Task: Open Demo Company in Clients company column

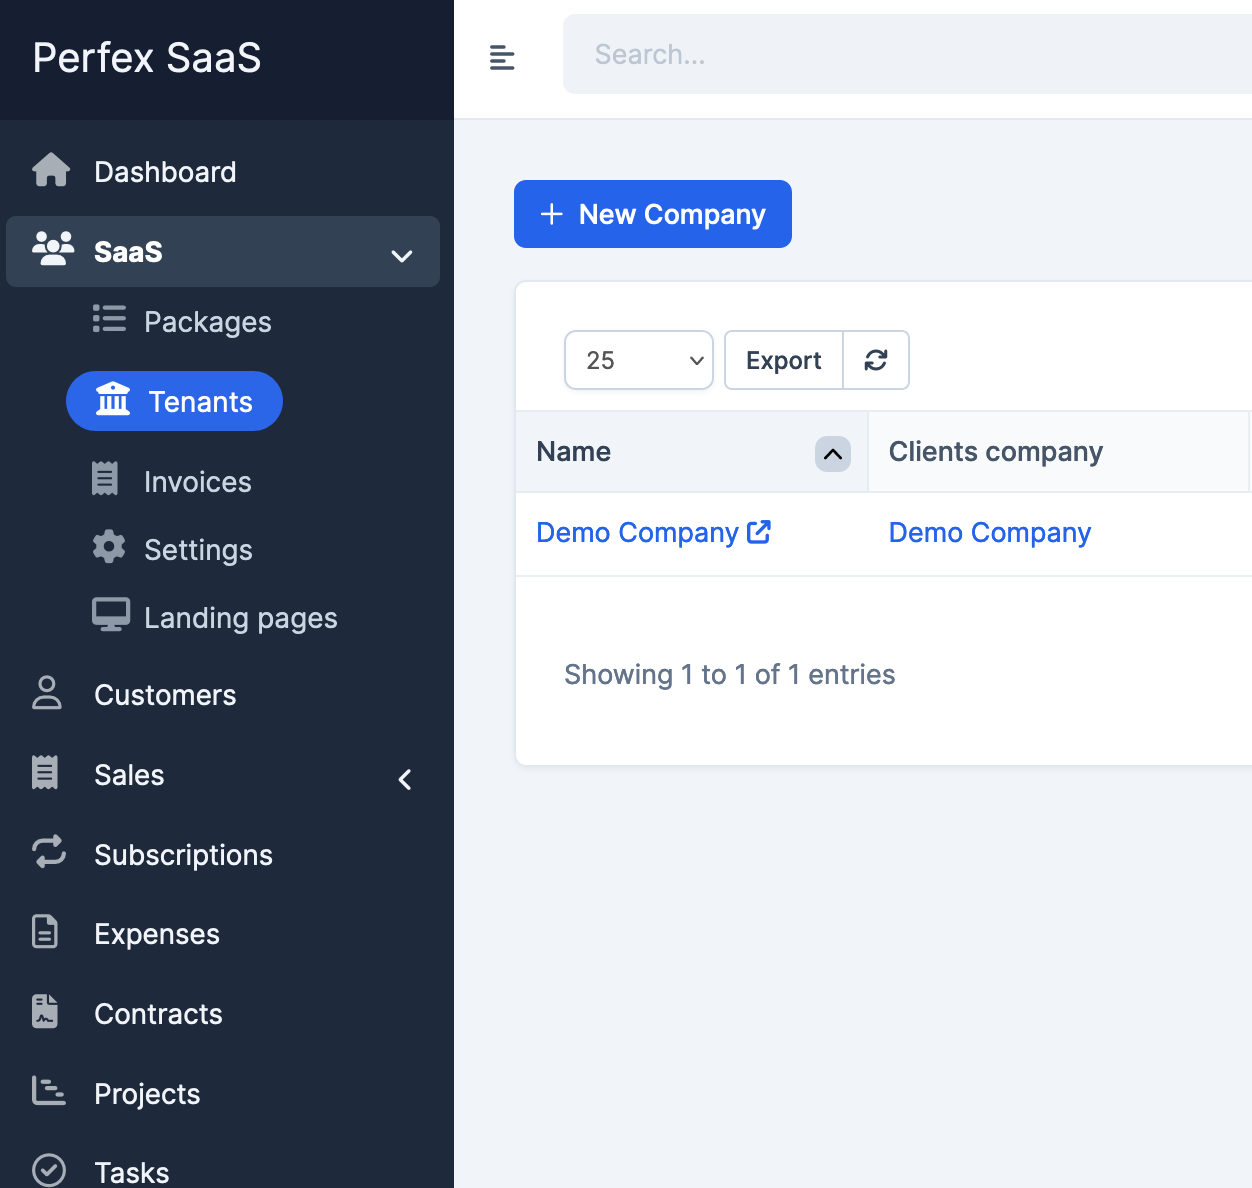Action: click(x=990, y=533)
